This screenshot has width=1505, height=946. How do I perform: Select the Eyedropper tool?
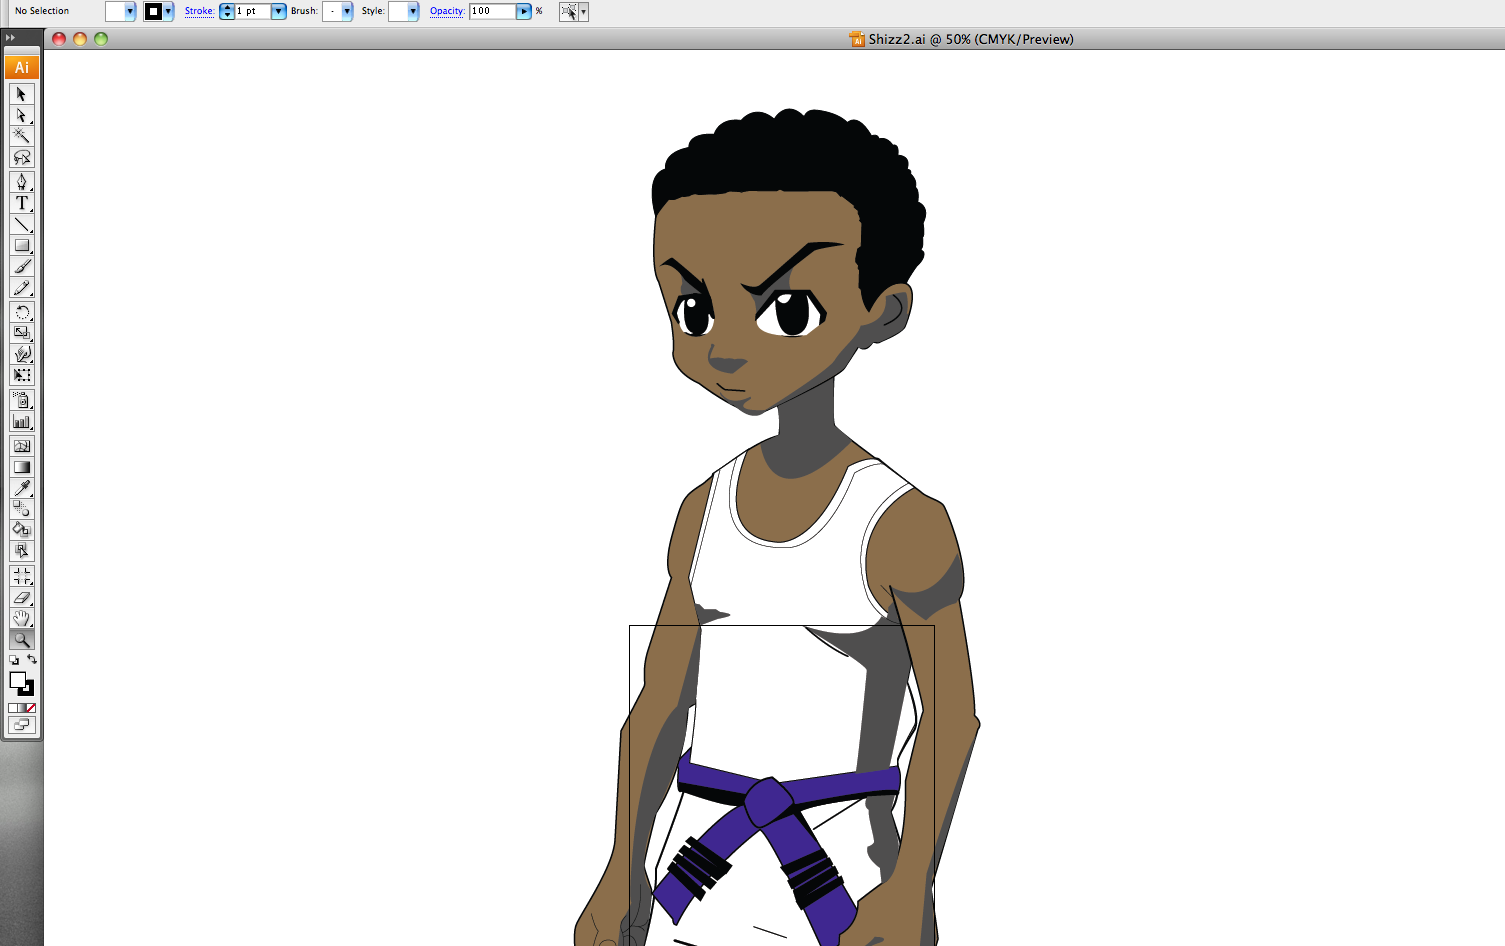pyautogui.click(x=22, y=489)
